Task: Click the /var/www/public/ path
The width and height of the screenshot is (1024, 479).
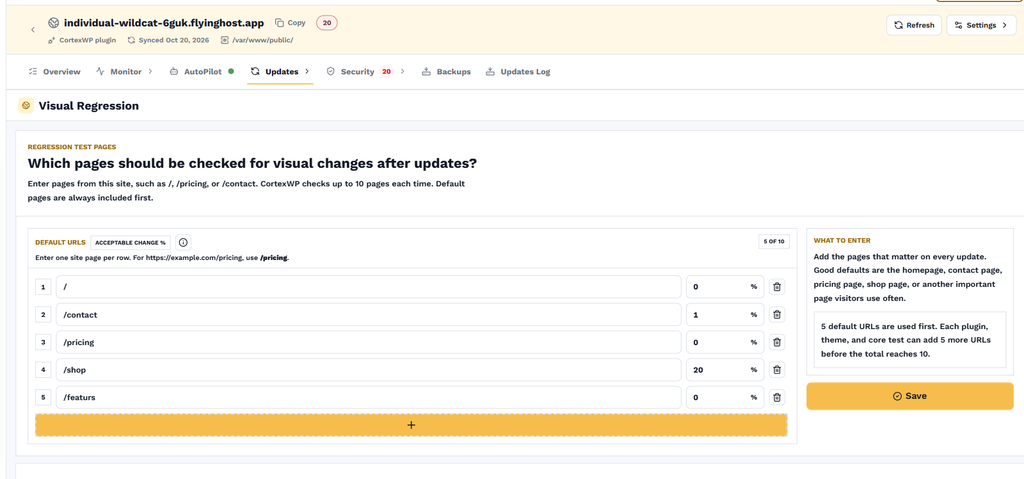Action: [257, 40]
